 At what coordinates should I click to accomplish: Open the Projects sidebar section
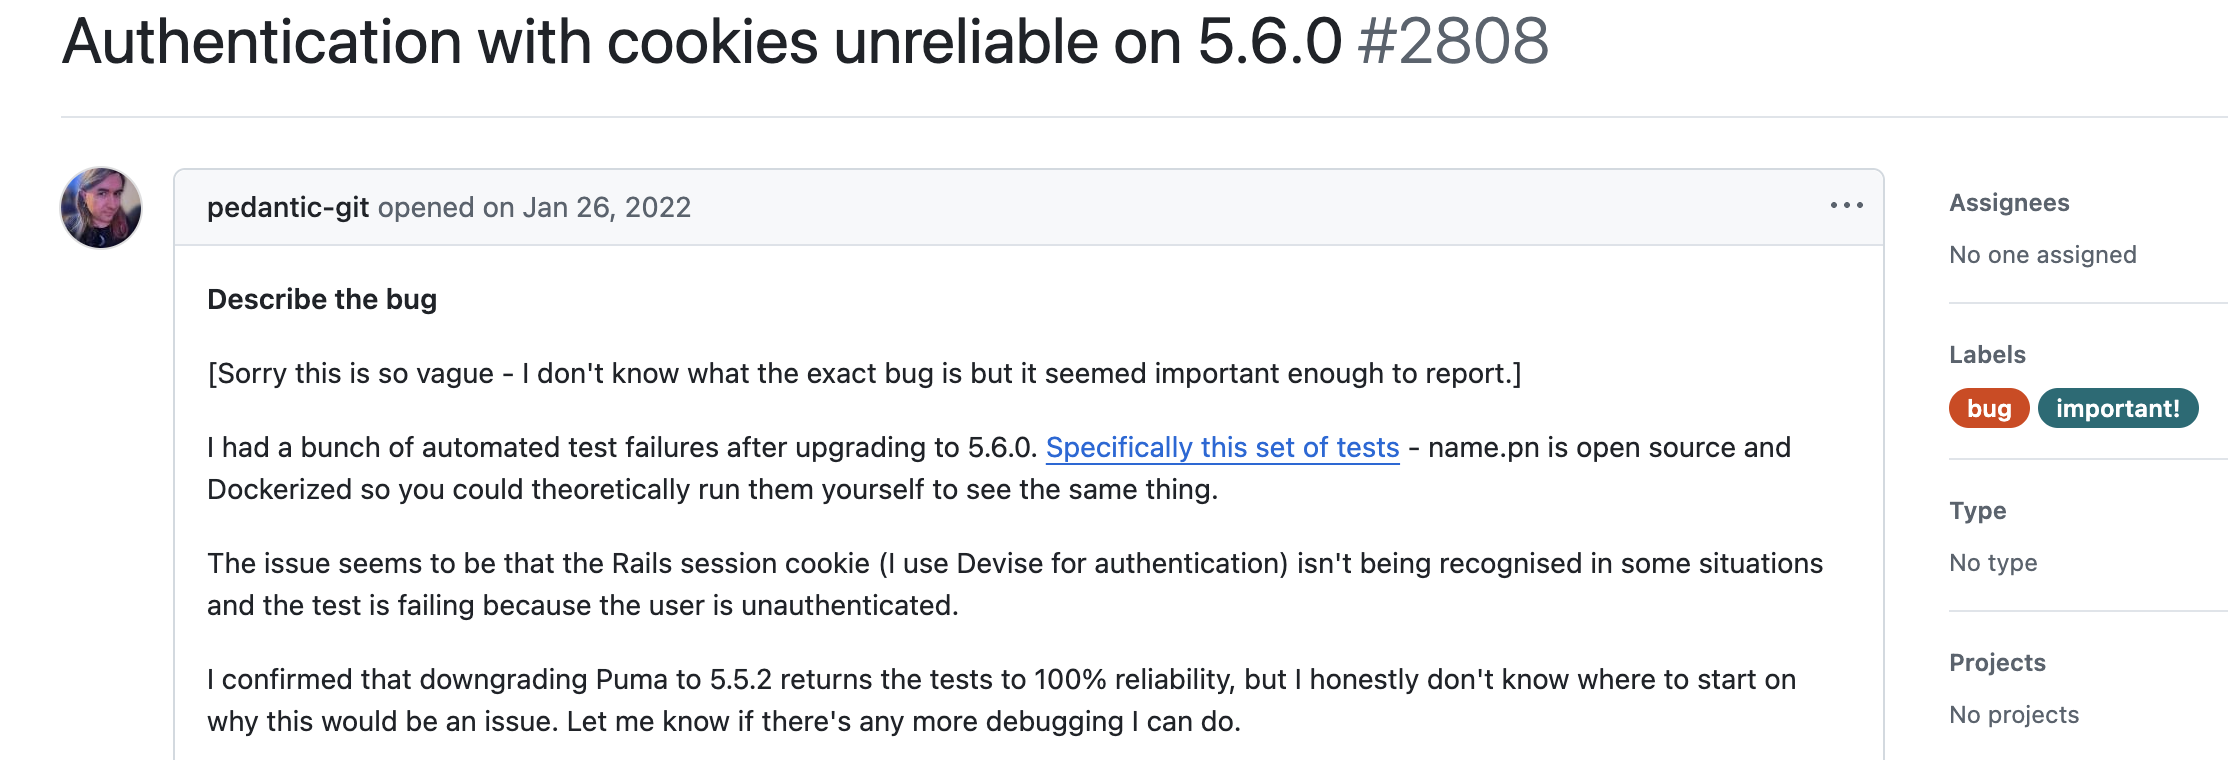coord(1997,663)
